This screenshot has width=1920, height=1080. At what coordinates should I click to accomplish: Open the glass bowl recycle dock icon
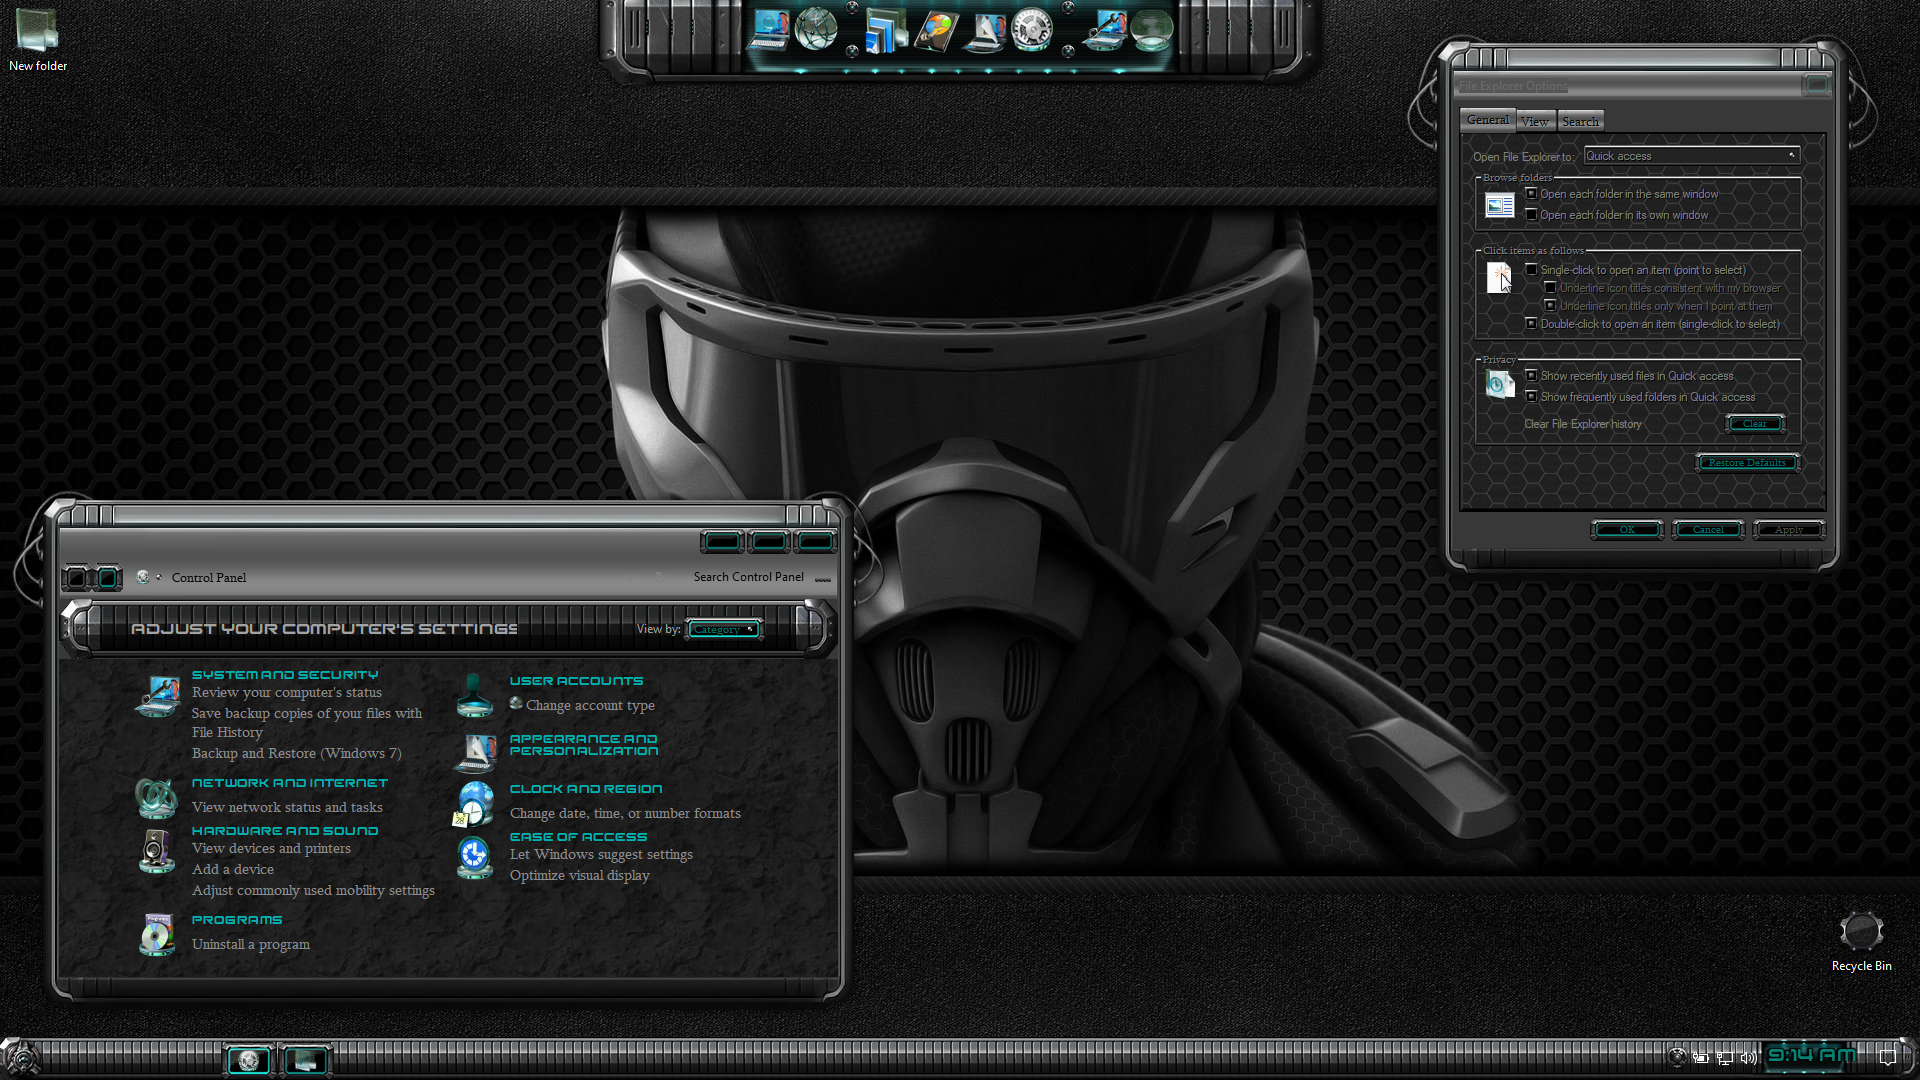pos(1152,30)
